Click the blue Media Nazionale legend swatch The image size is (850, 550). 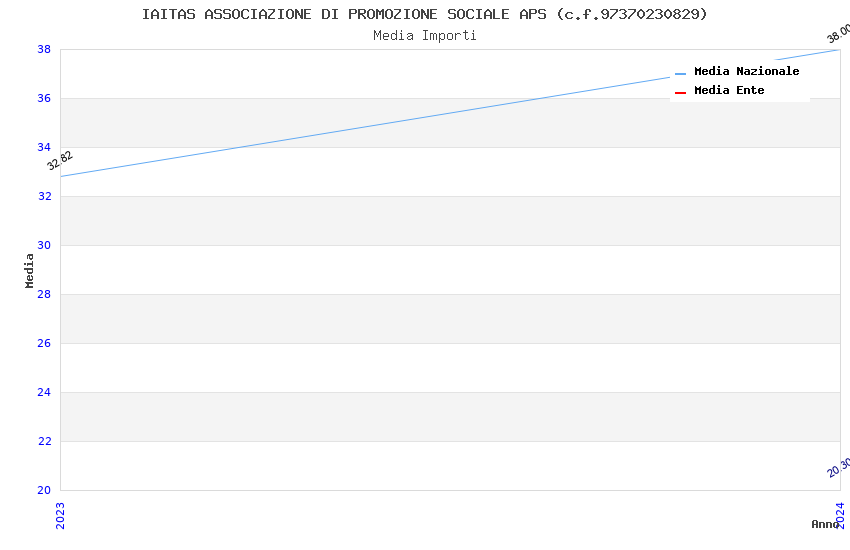[x=680, y=73]
